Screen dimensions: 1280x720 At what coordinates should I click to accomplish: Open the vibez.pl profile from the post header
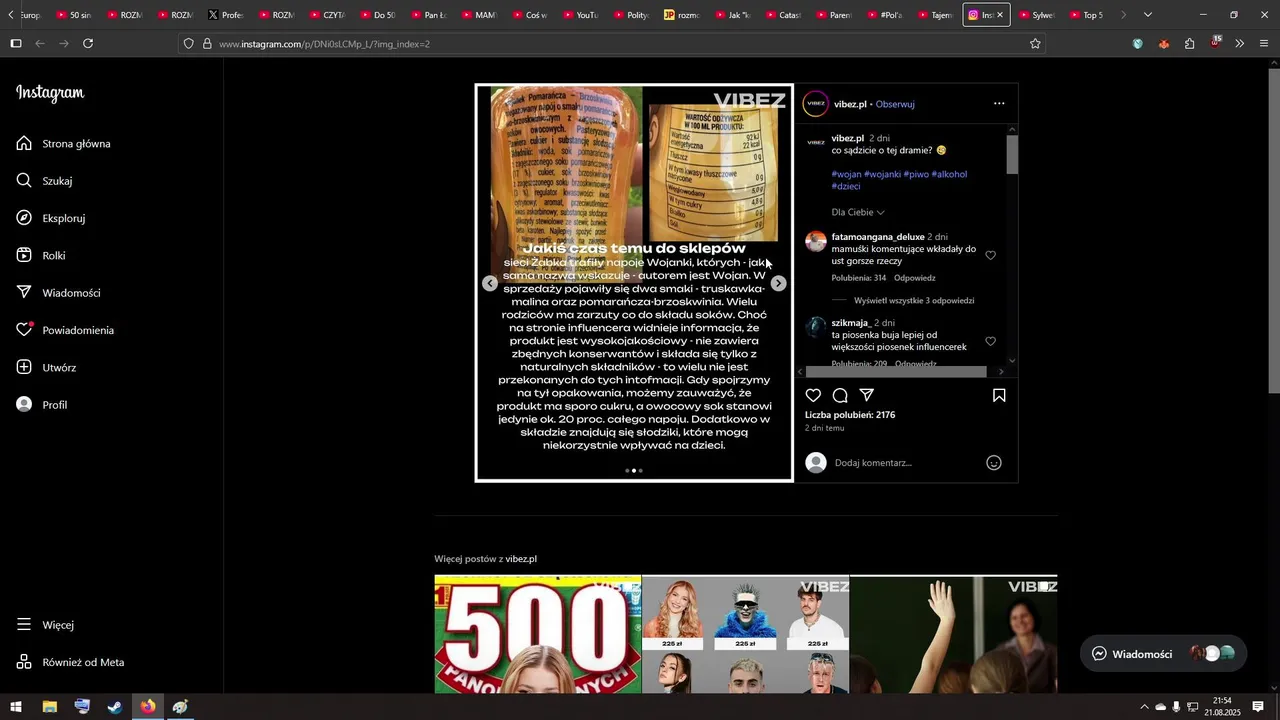850,104
